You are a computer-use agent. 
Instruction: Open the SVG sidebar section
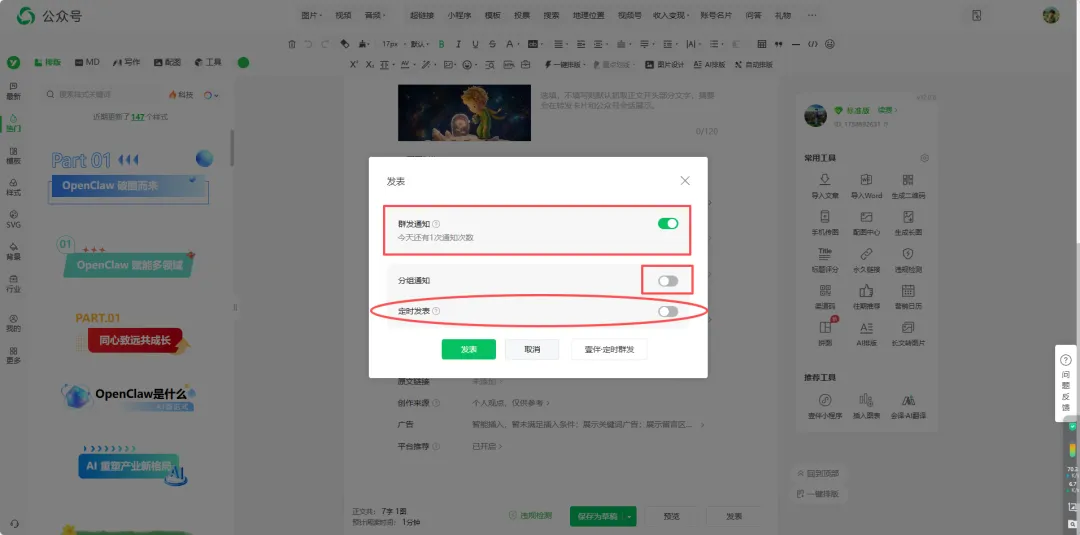pos(14,220)
